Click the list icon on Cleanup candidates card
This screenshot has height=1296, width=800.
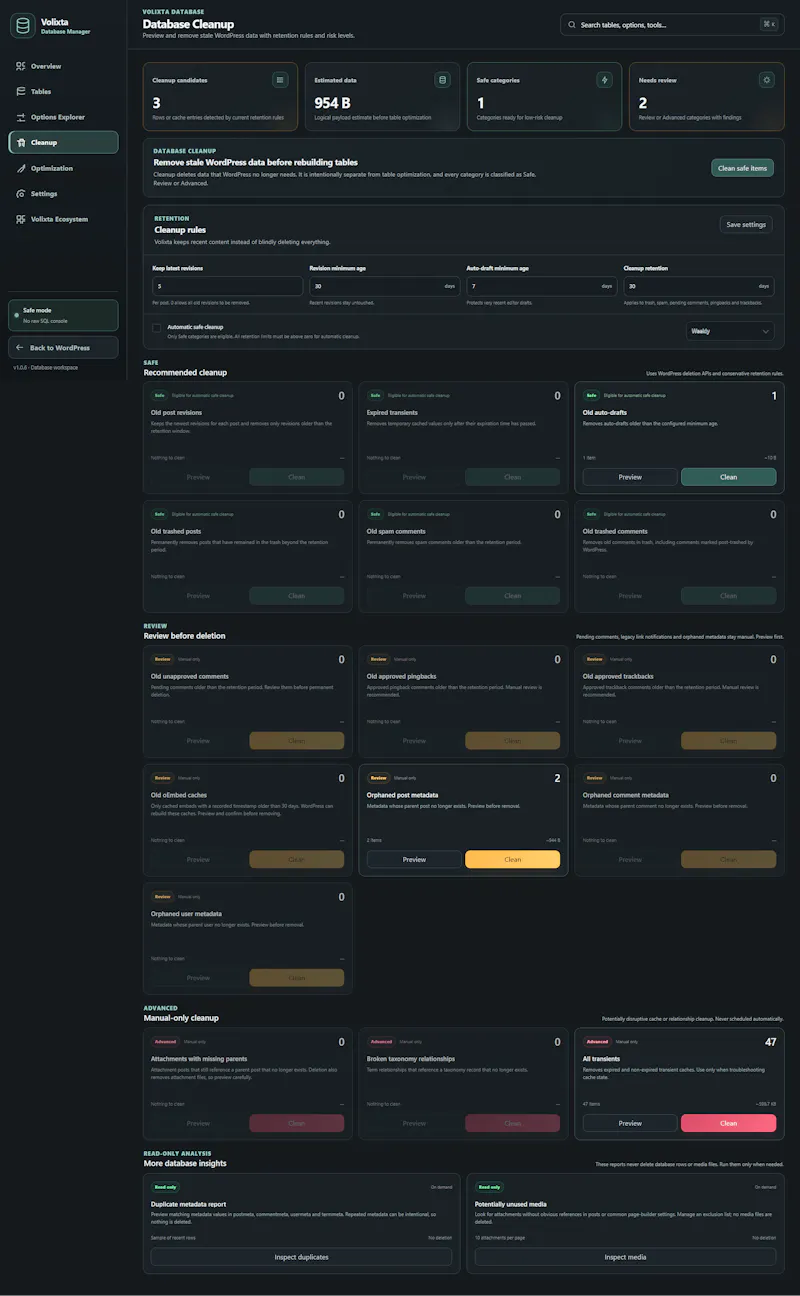pos(280,80)
